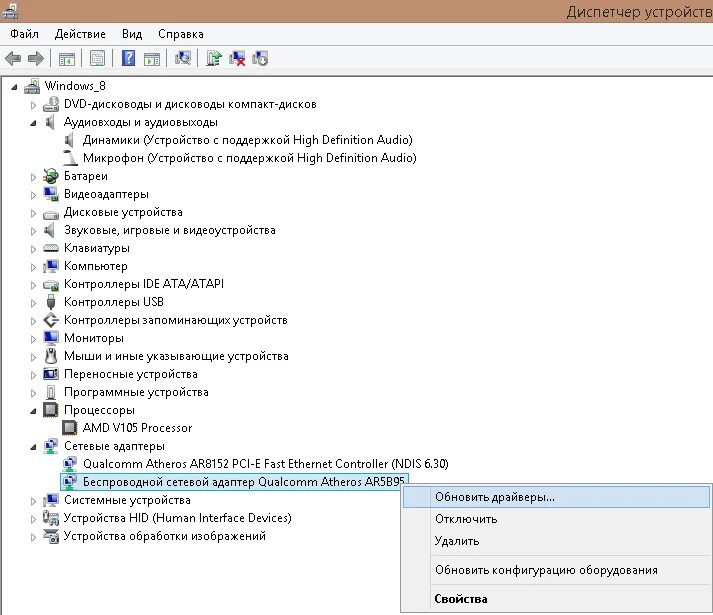Click the Клавиатуры keyboard icon
The image size is (713, 615).
click(51, 248)
